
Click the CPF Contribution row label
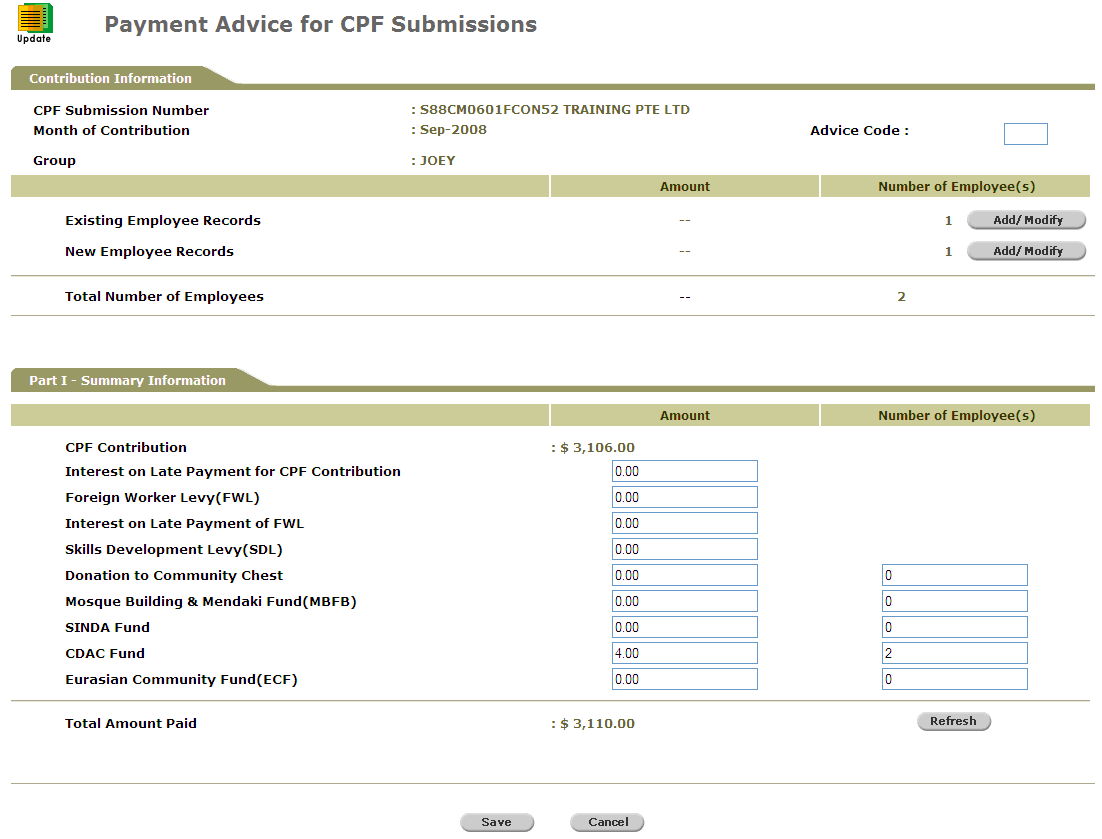pyautogui.click(x=126, y=448)
